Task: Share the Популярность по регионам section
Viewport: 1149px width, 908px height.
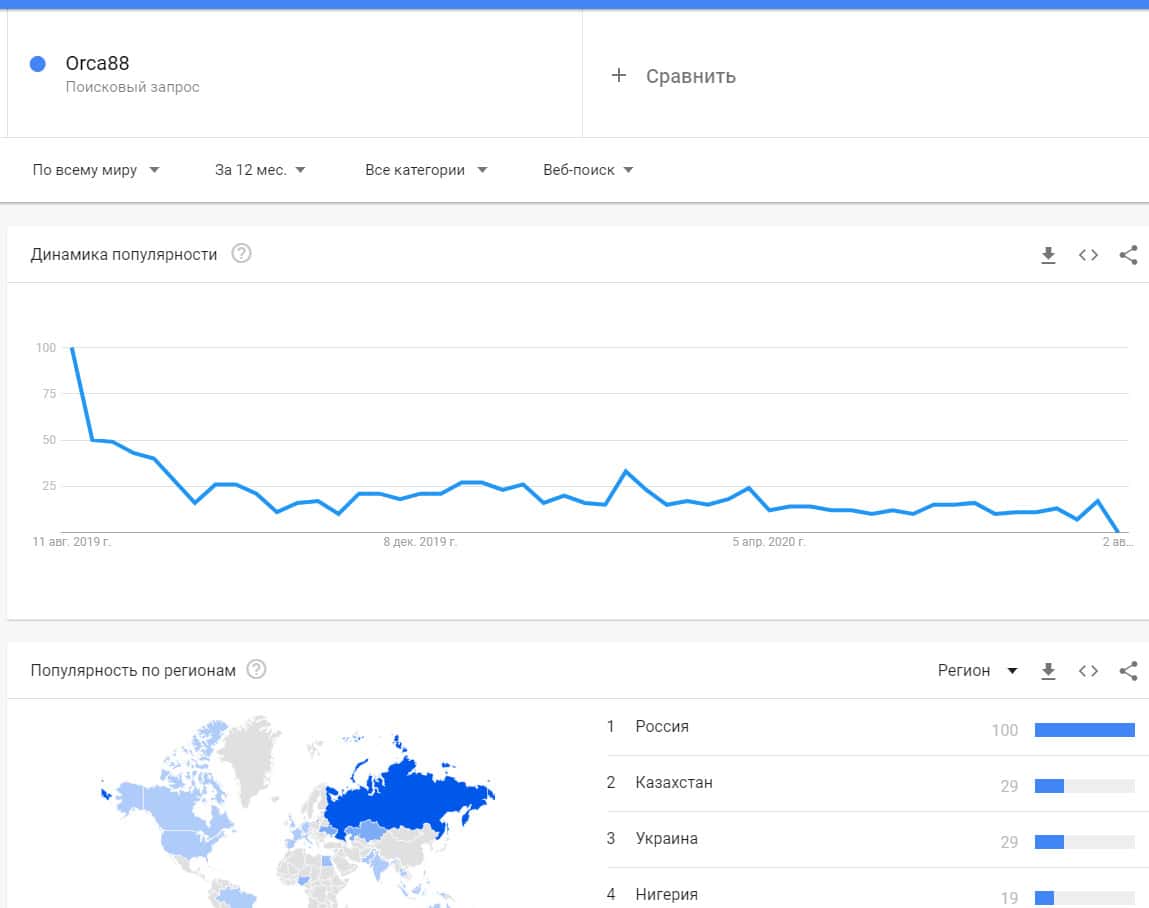Action: point(1128,671)
